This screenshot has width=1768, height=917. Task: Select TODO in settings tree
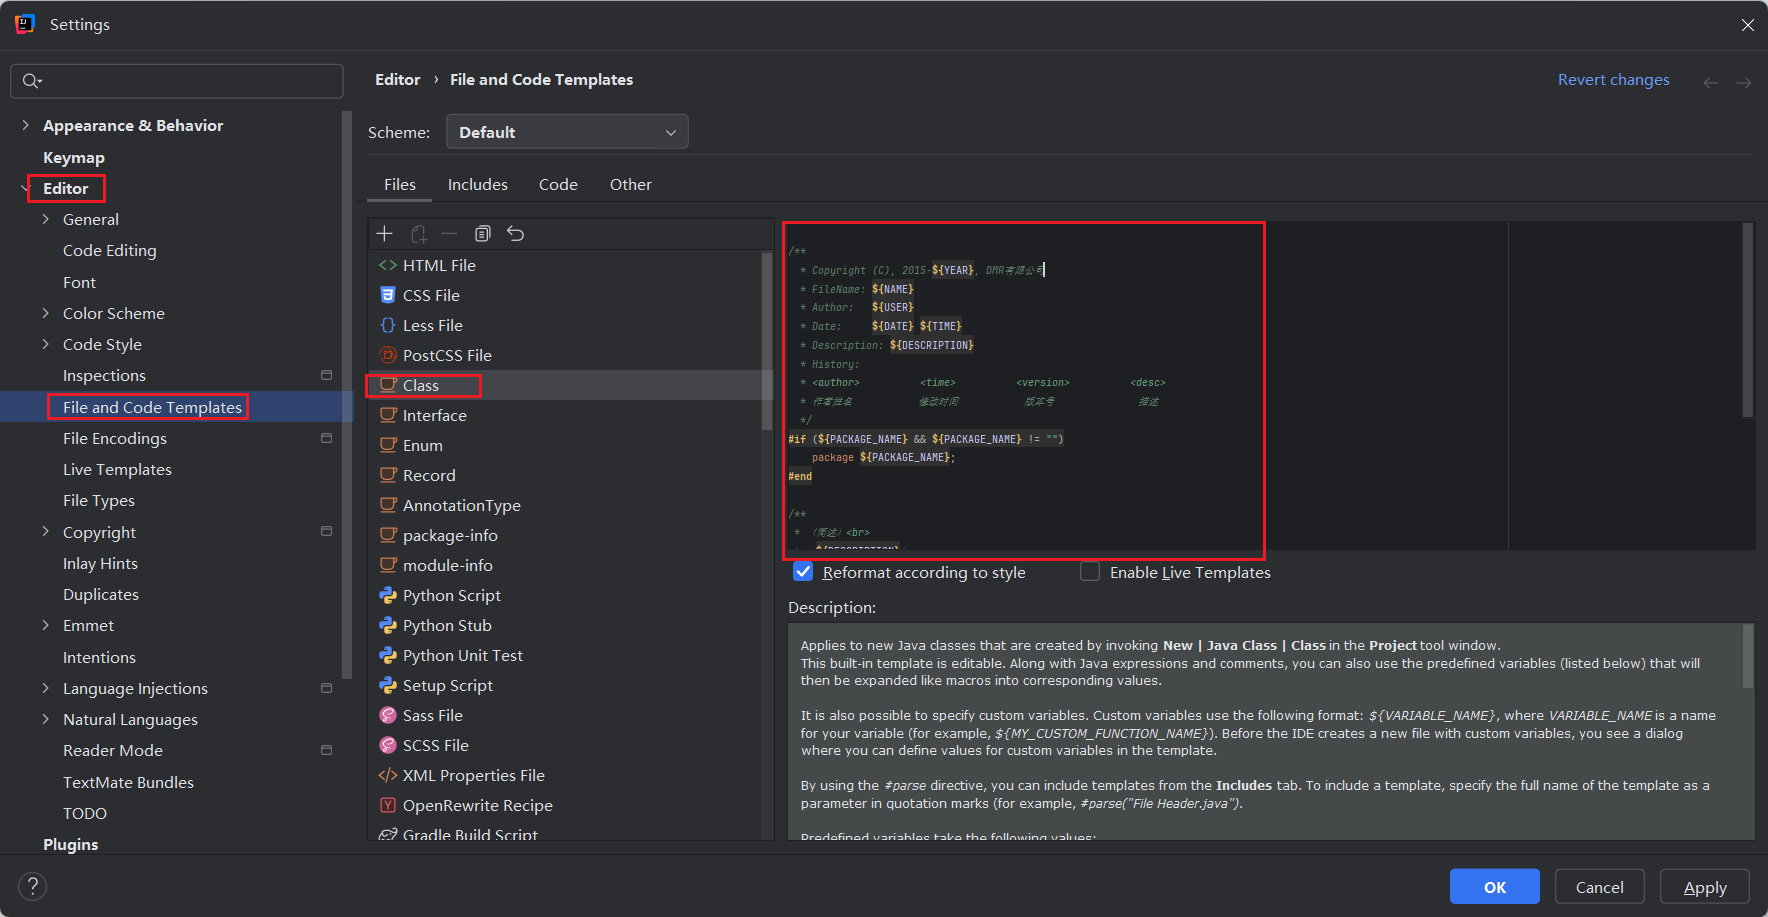[85, 813]
